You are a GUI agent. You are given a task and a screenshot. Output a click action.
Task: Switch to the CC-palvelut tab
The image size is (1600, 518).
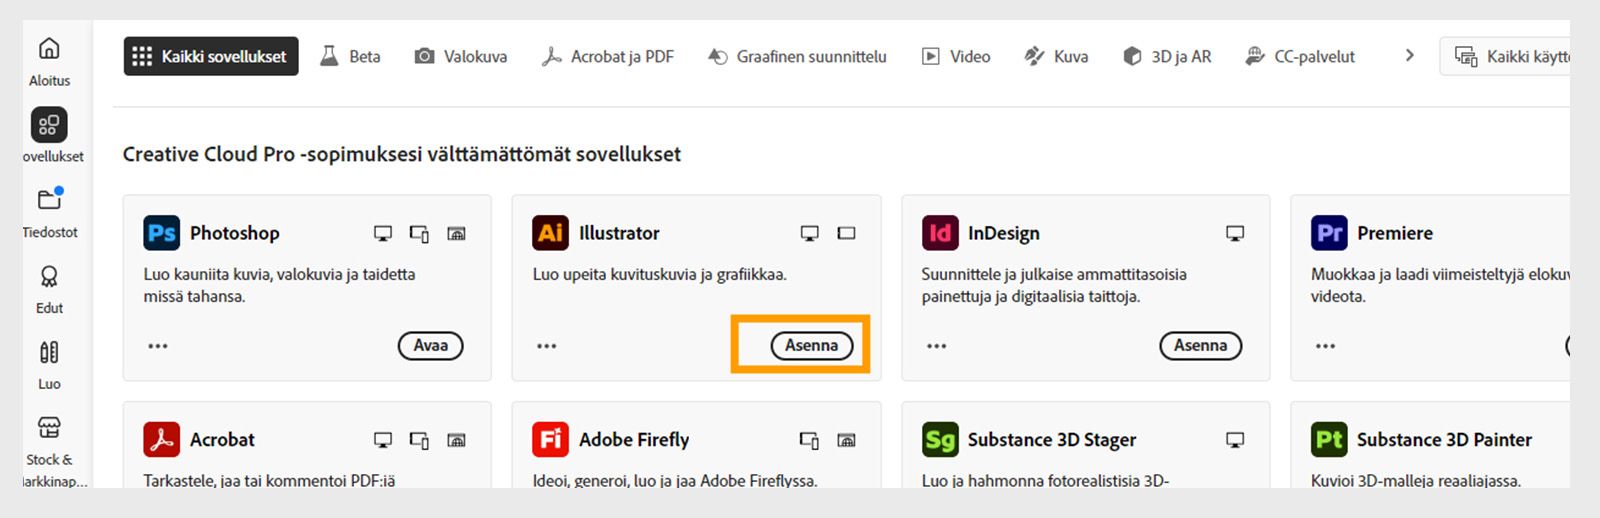click(1300, 56)
